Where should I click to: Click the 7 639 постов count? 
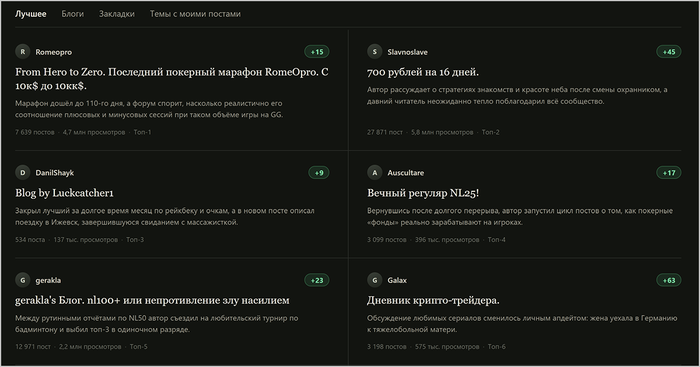click(35, 132)
